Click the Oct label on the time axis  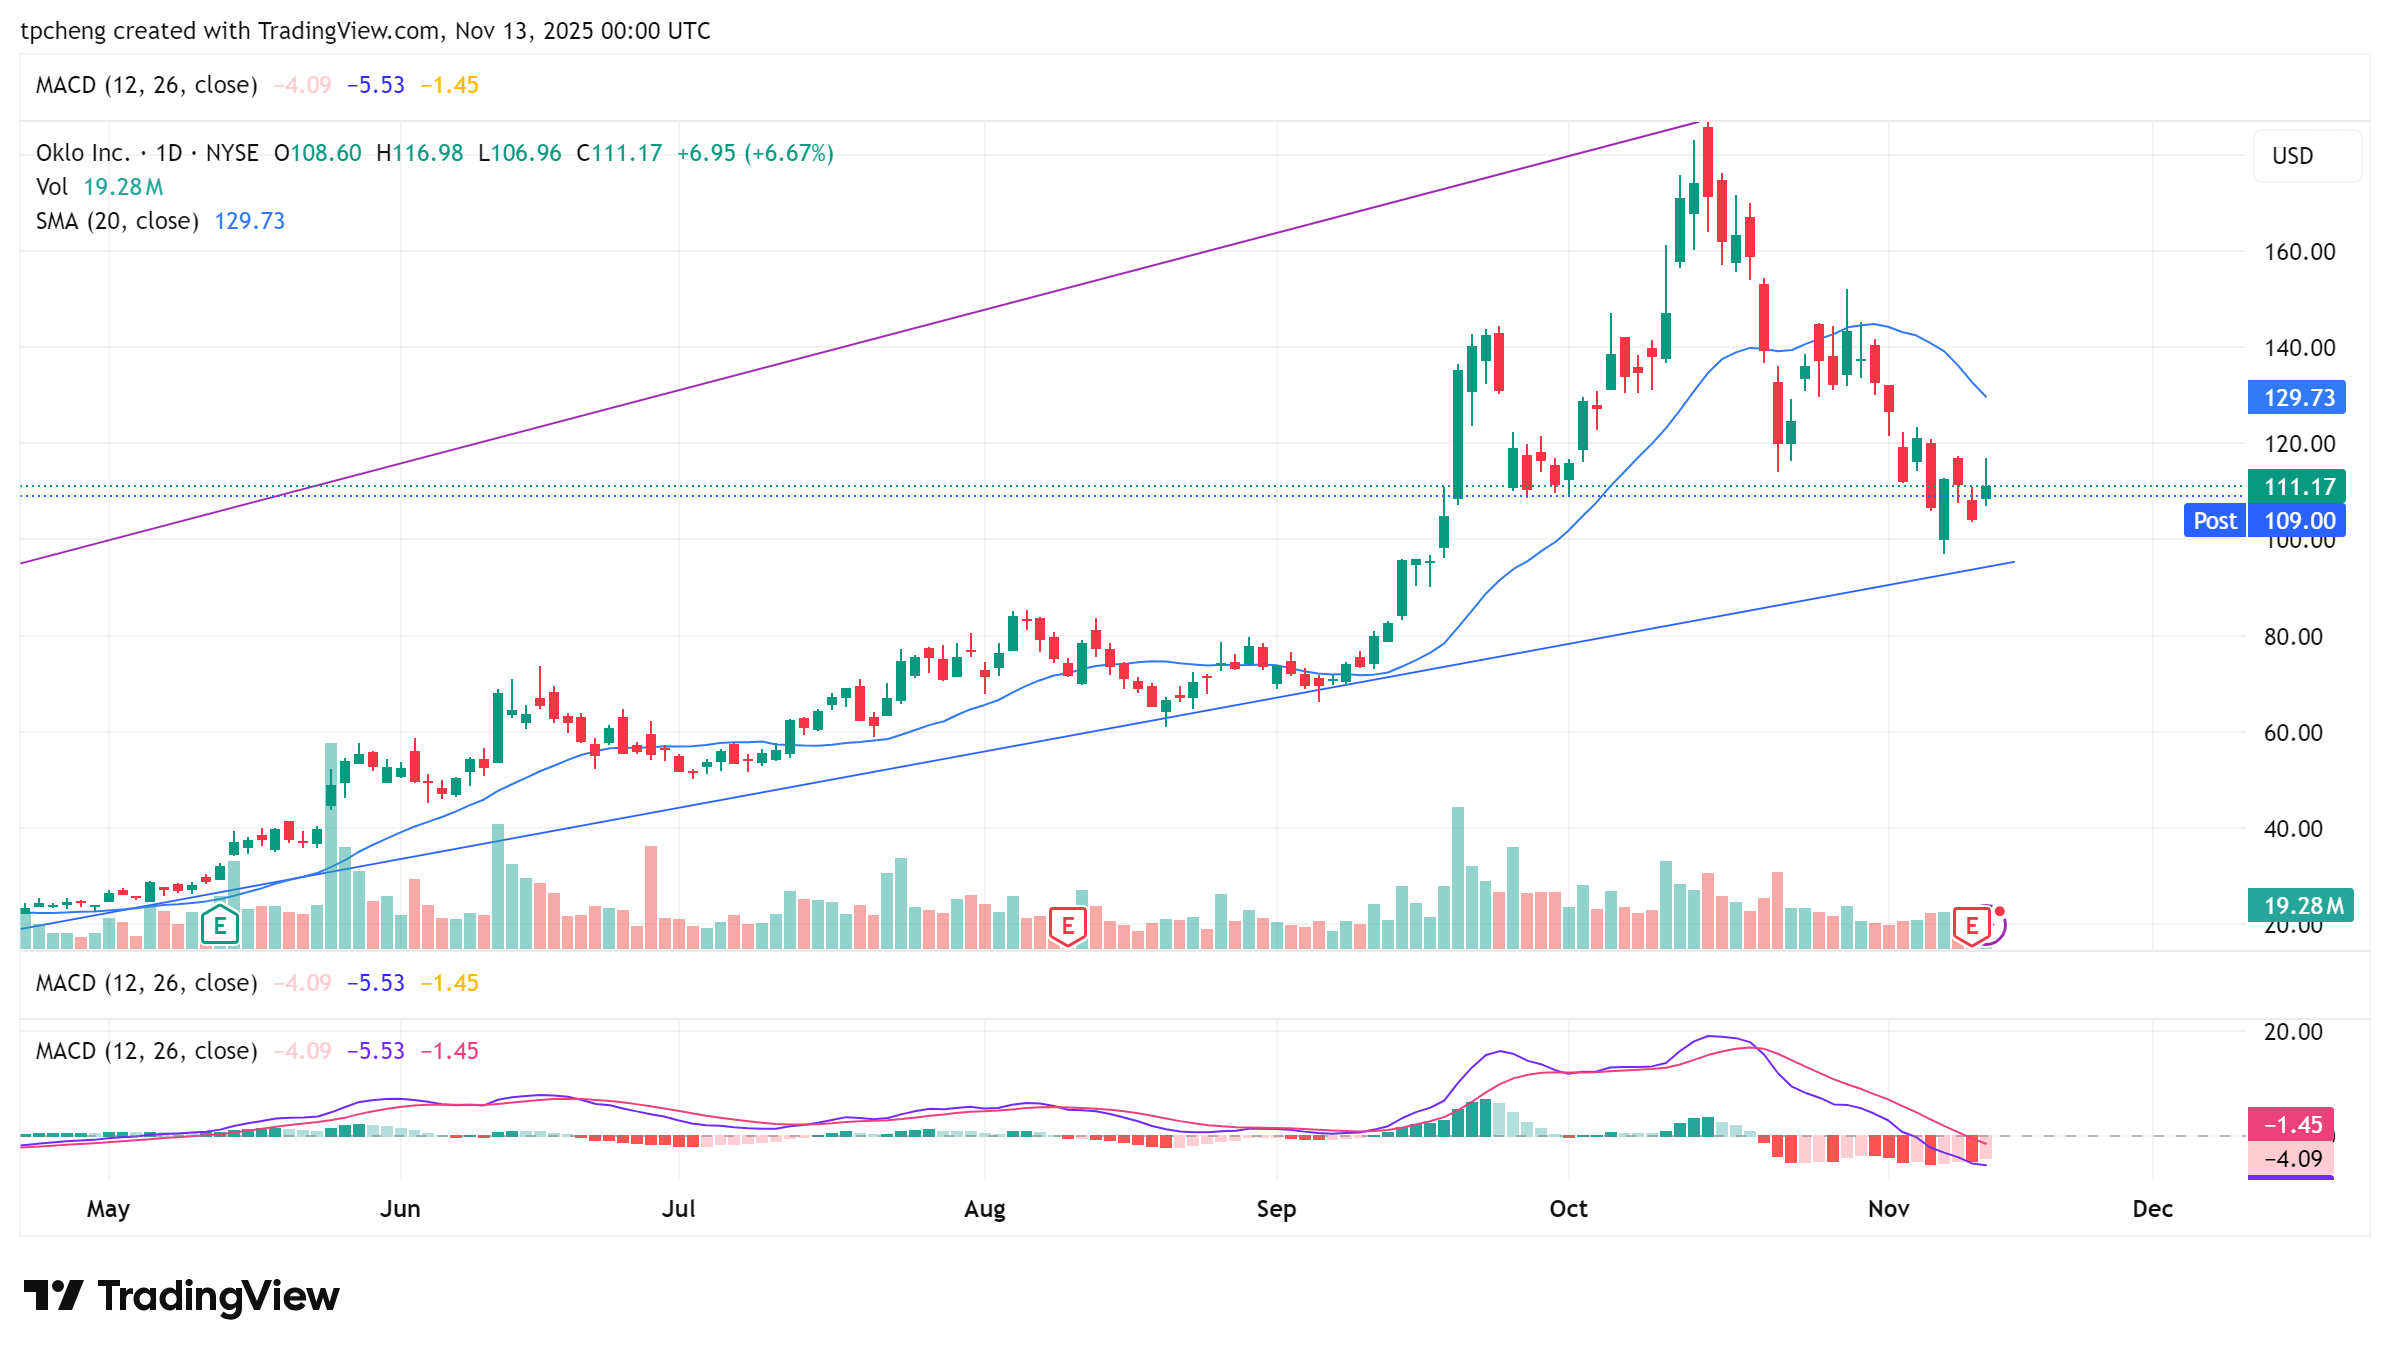[1567, 1209]
